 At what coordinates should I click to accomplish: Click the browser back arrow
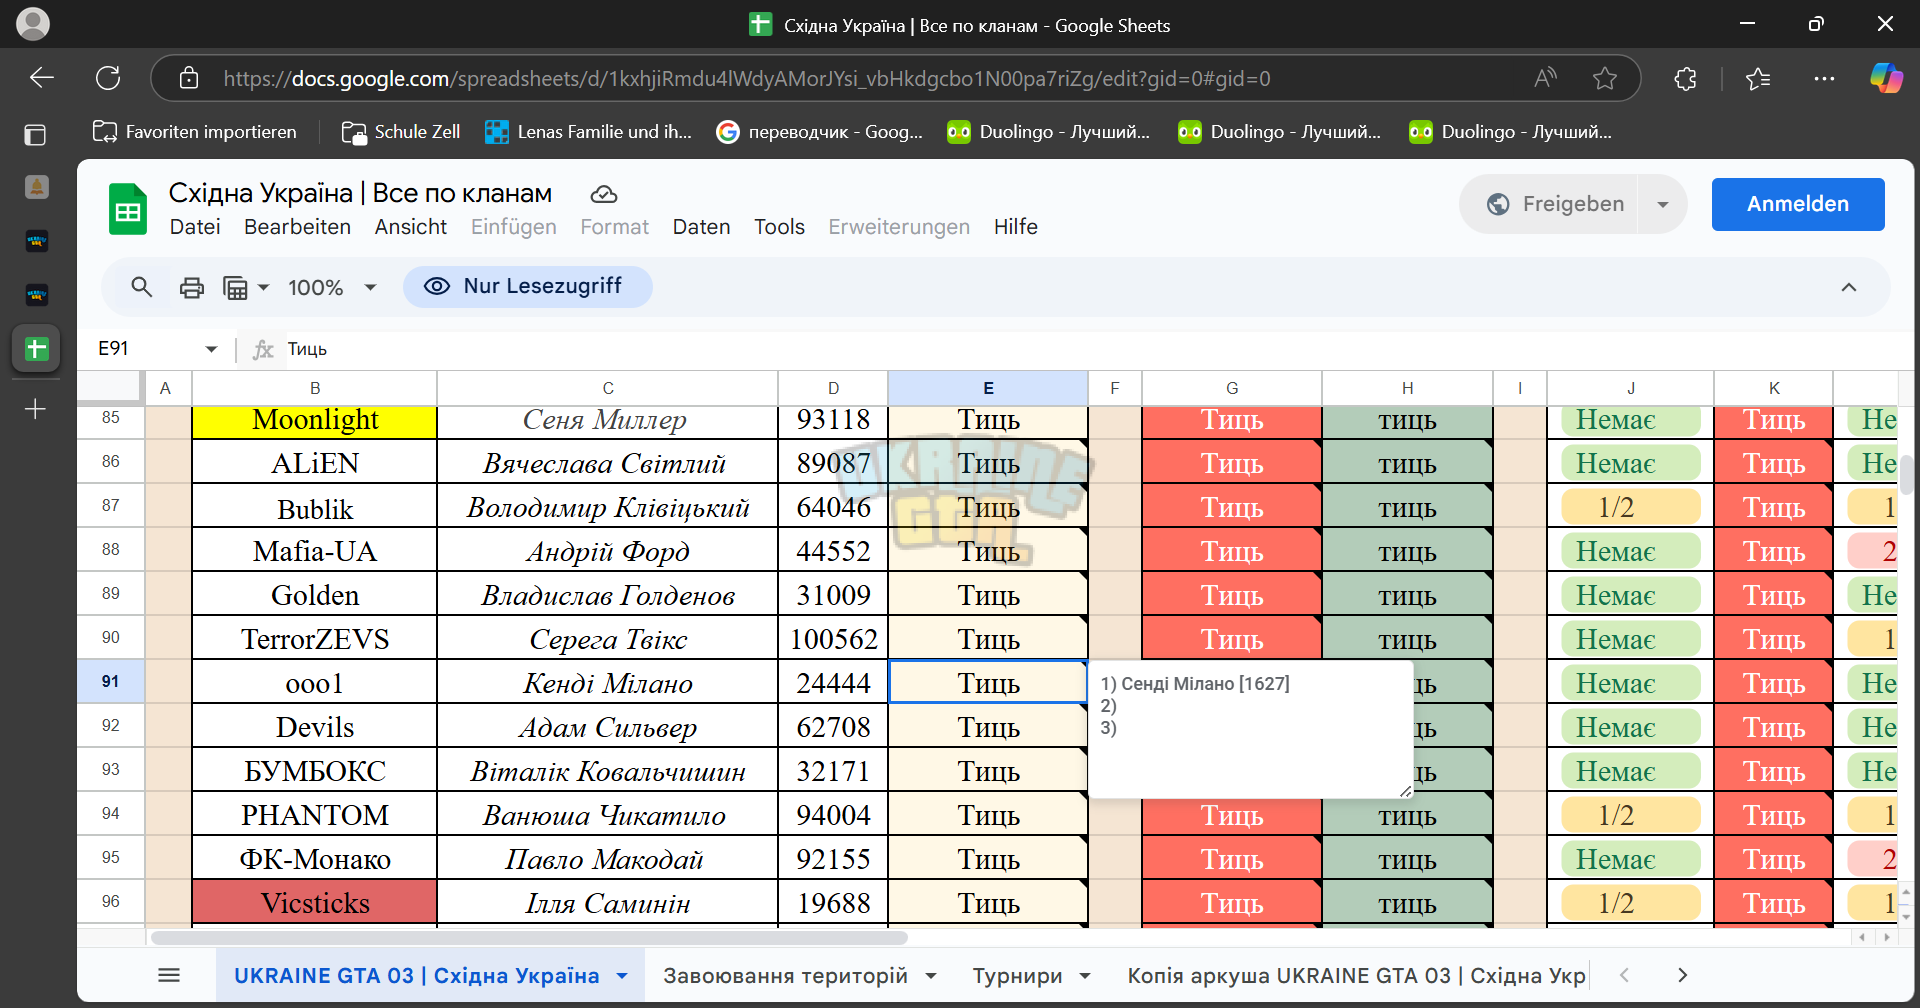(x=42, y=78)
